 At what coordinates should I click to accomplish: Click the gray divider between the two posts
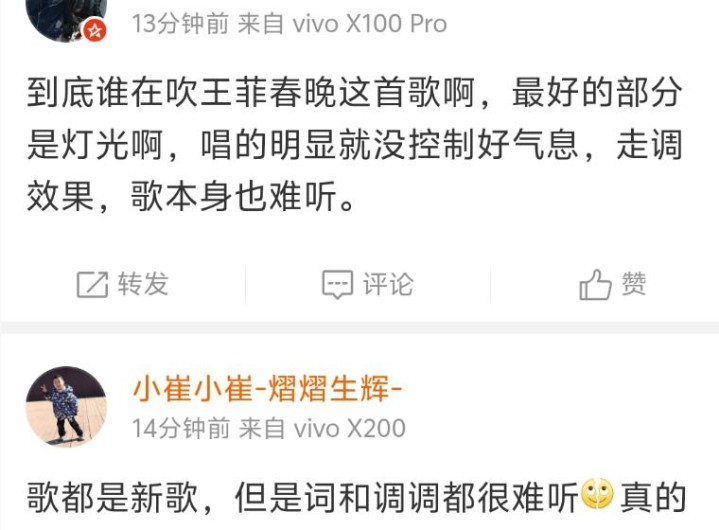[360, 327]
